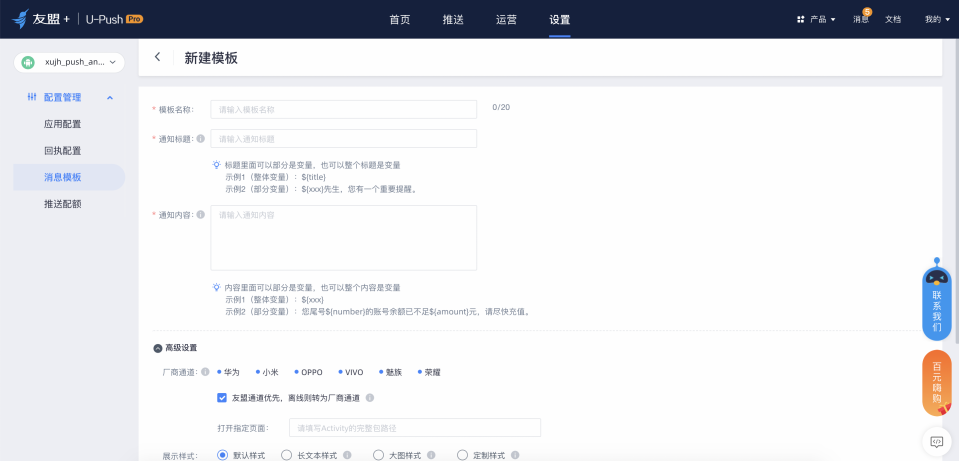The width and height of the screenshot is (959, 461).
Task: Click the 友盟+ logo icon
Action: [x=21, y=19]
